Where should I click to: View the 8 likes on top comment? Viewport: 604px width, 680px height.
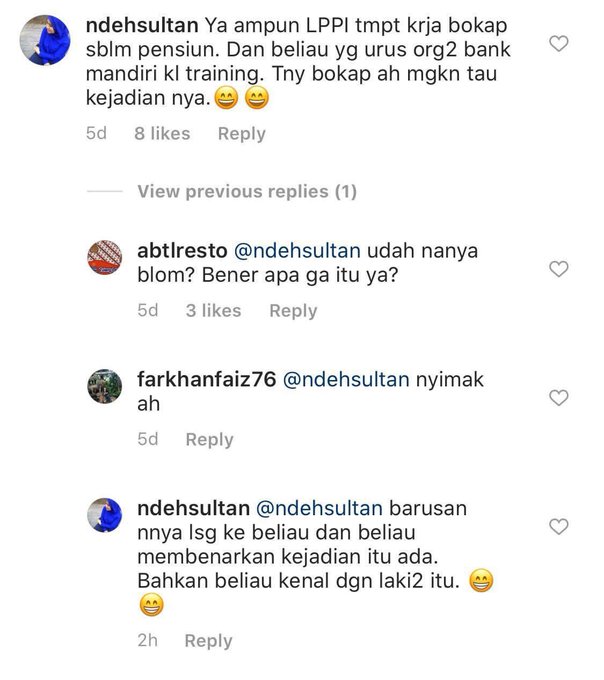162,134
